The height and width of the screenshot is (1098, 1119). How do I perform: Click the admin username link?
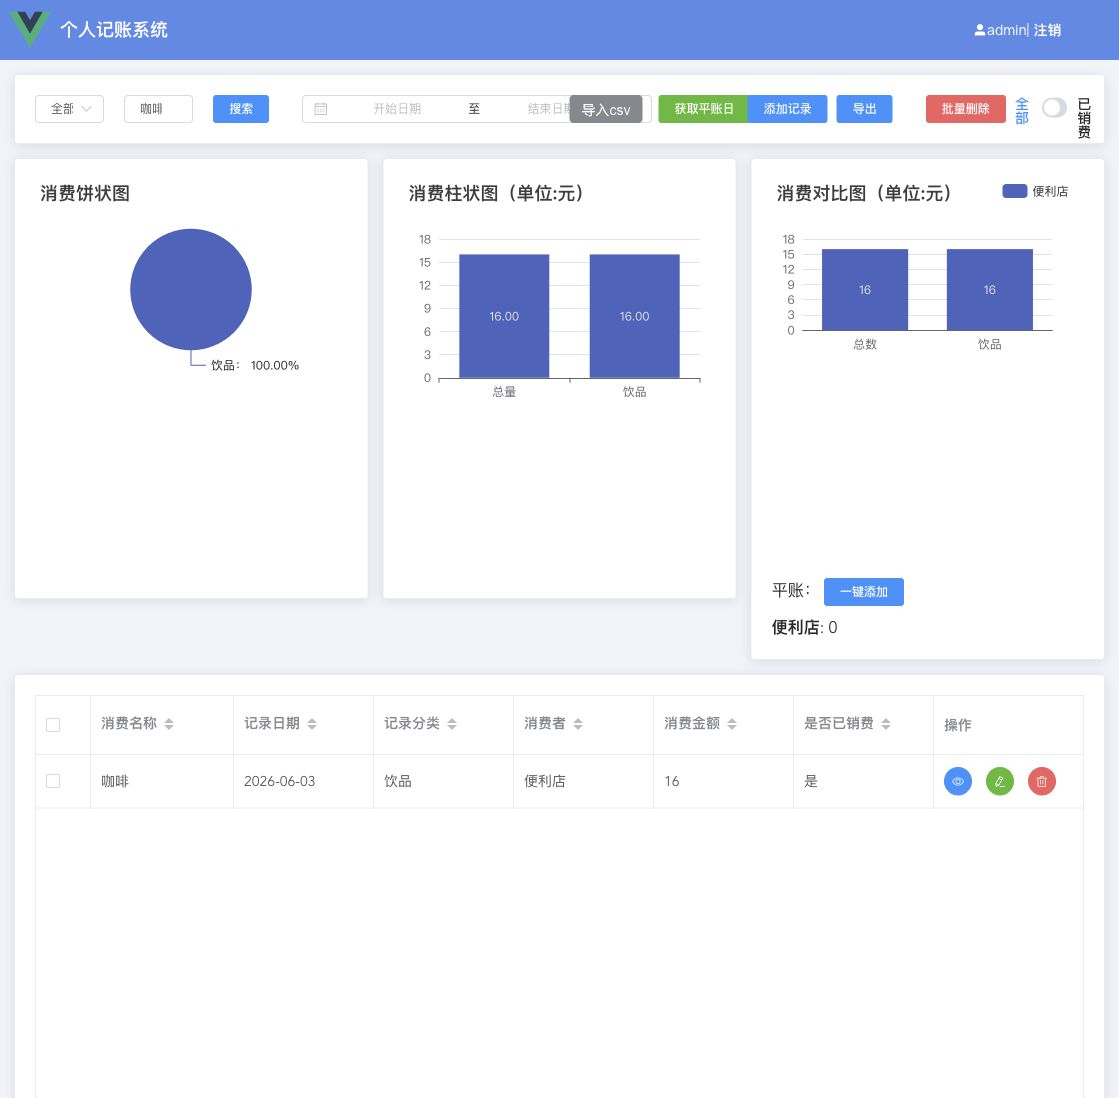click(1006, 30)
